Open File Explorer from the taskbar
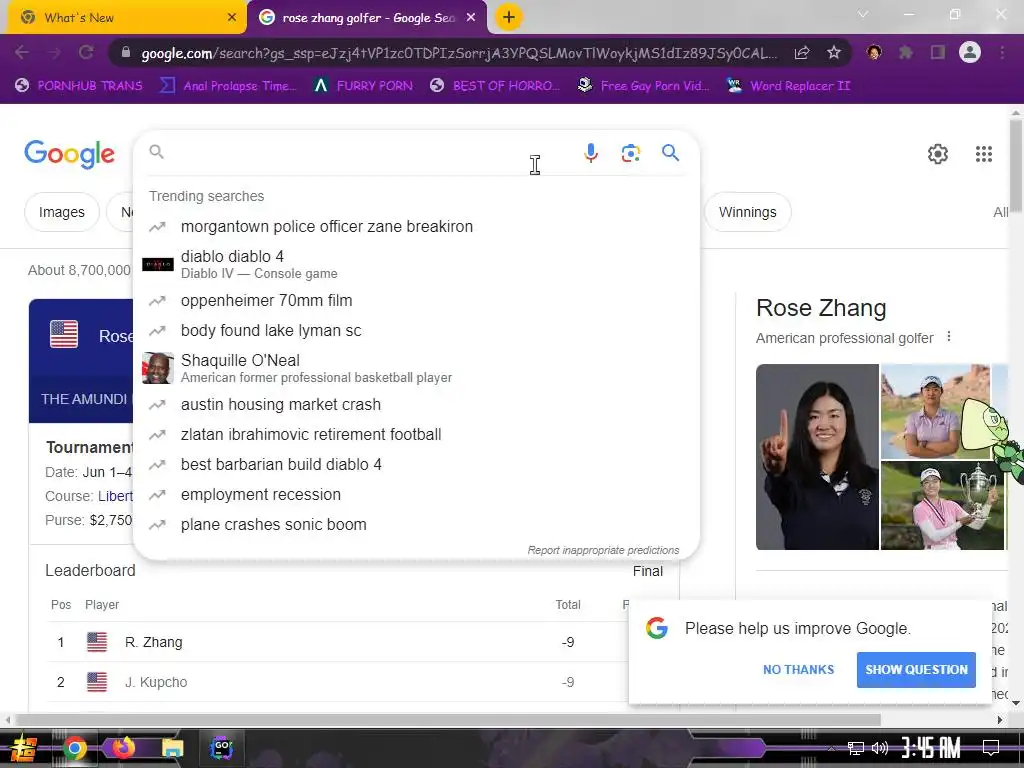 pyautogui.click(x=173, y=748)
